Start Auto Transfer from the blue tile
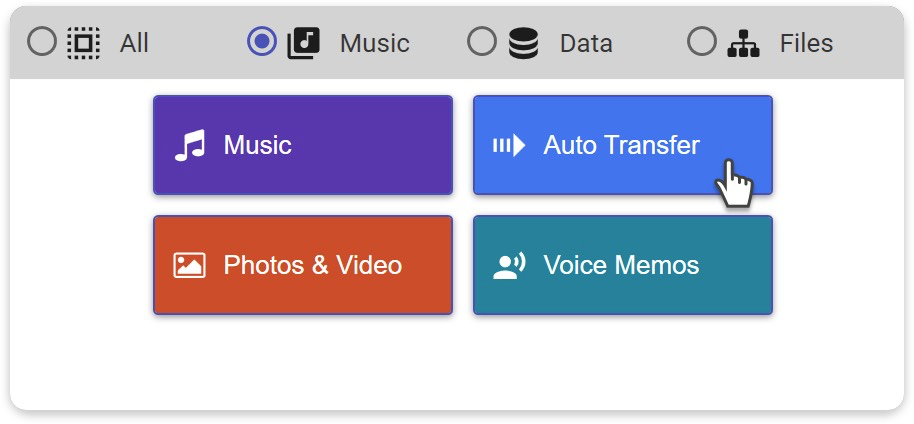 coord(622,145)
